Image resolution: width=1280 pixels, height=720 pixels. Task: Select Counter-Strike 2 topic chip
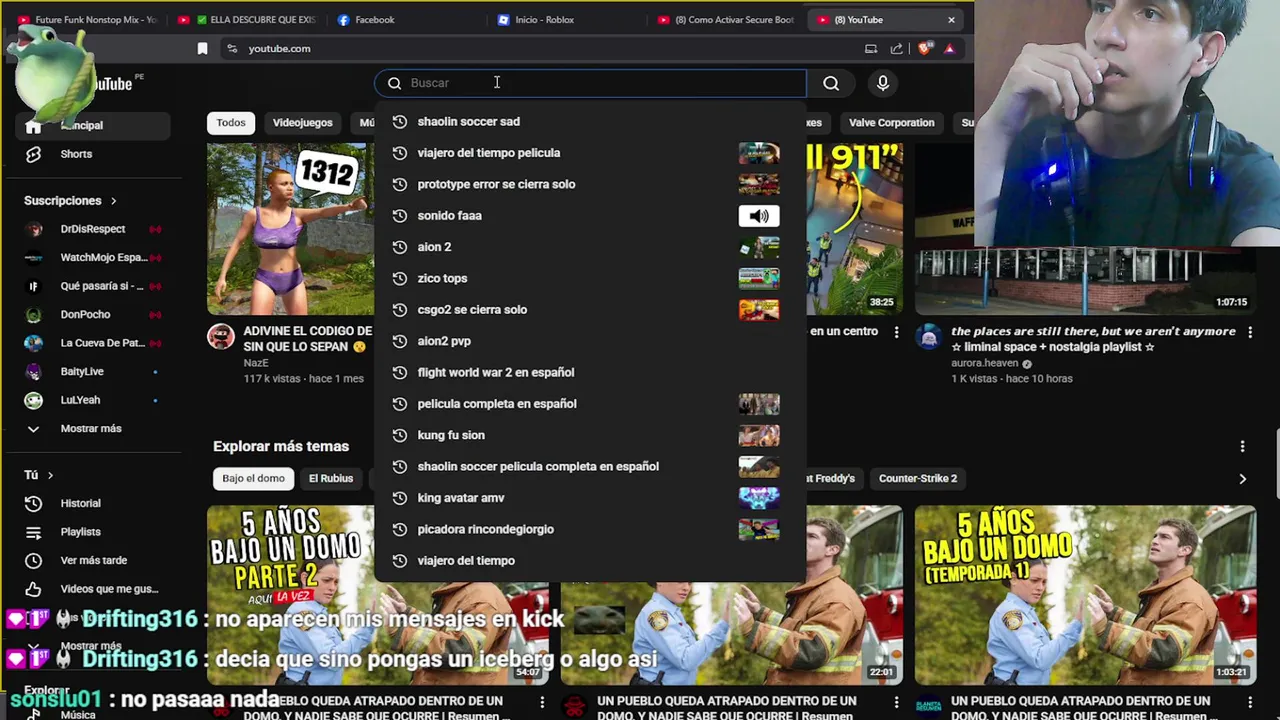click(918, 478)
